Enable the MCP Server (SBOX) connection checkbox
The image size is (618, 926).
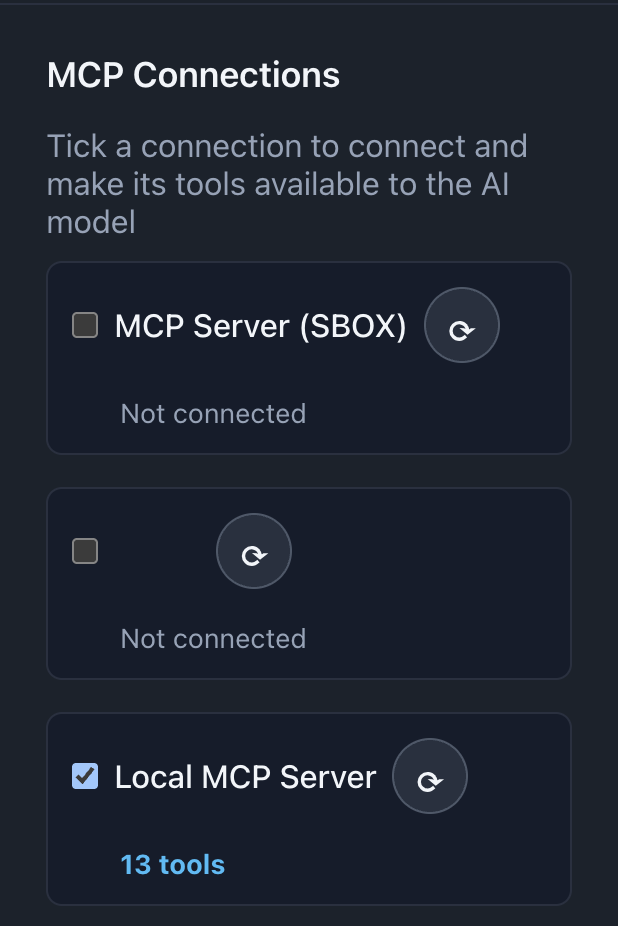(x=84, y=325)
